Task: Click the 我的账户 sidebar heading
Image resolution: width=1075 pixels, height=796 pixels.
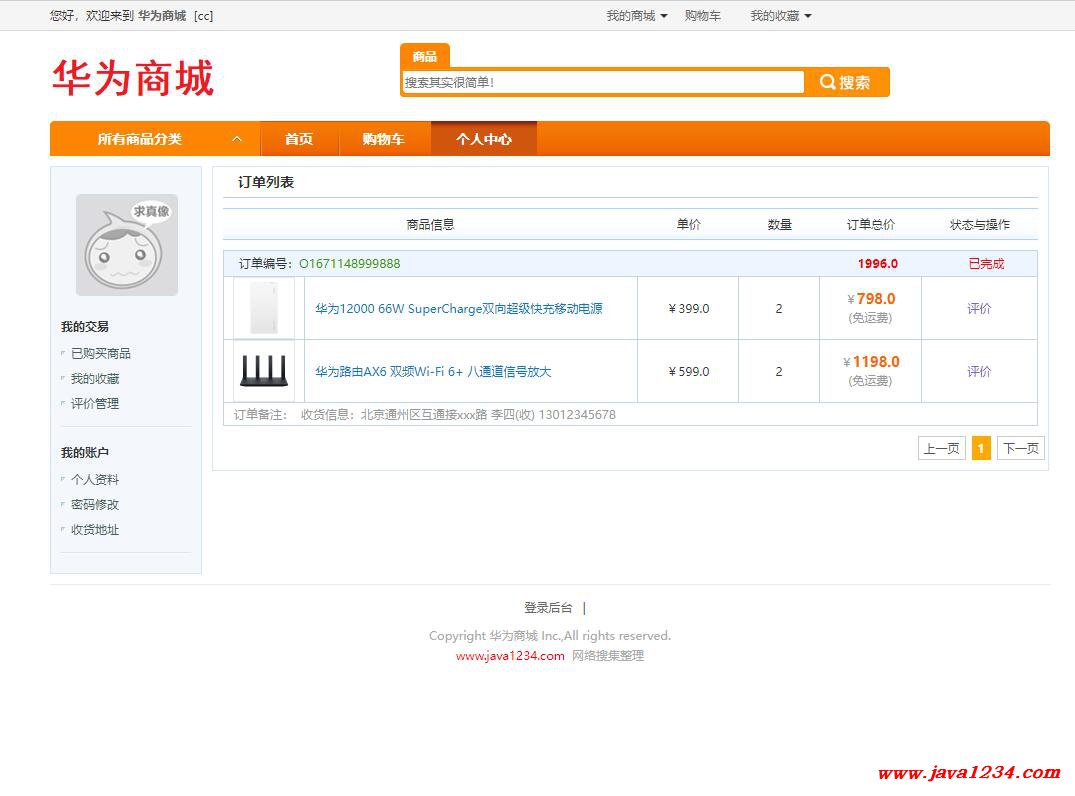Action: [x=85, y=453]
